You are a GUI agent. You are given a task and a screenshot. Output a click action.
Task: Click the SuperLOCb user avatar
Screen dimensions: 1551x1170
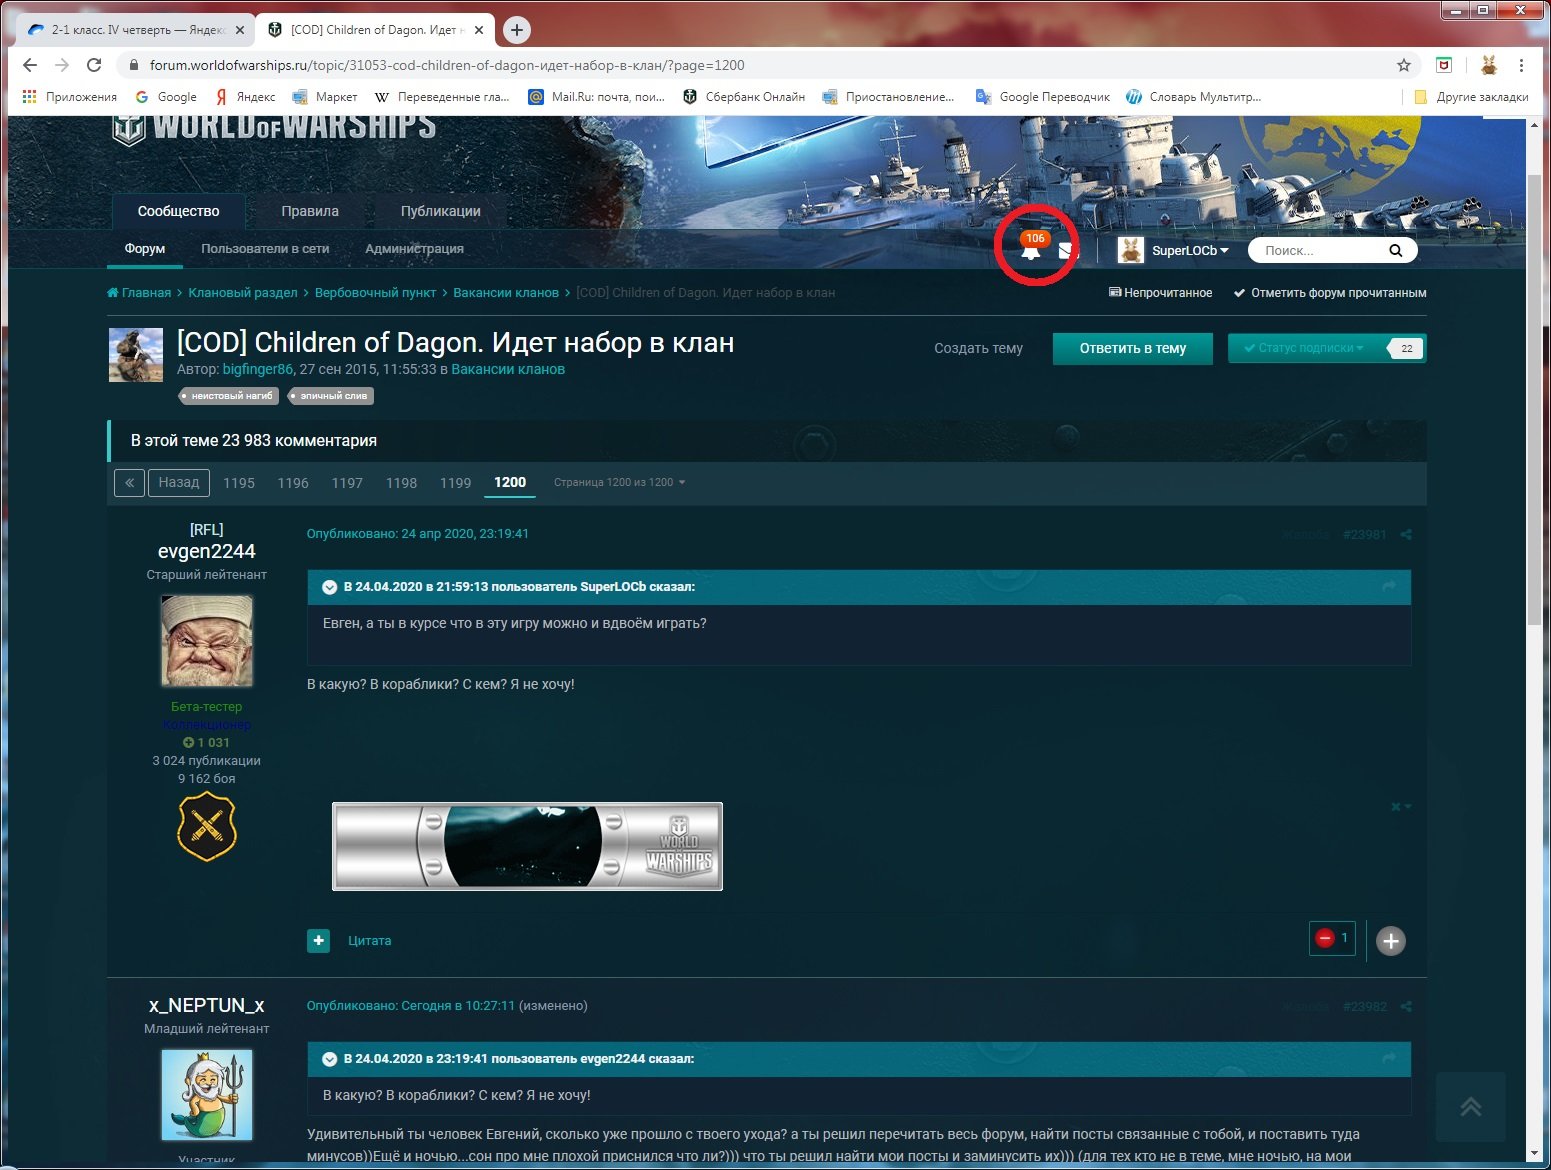point(1130,250)
